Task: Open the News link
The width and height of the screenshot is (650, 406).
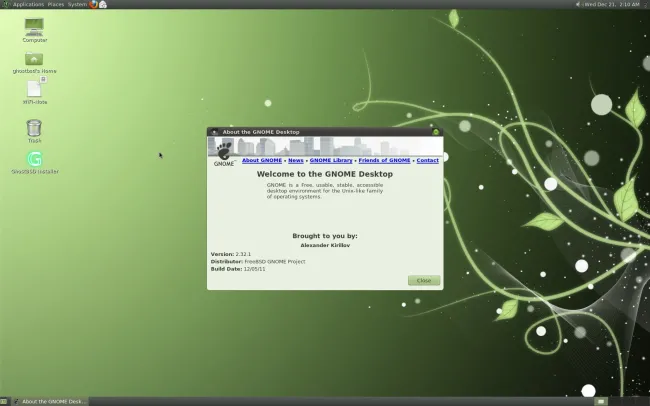Action: 296,160
